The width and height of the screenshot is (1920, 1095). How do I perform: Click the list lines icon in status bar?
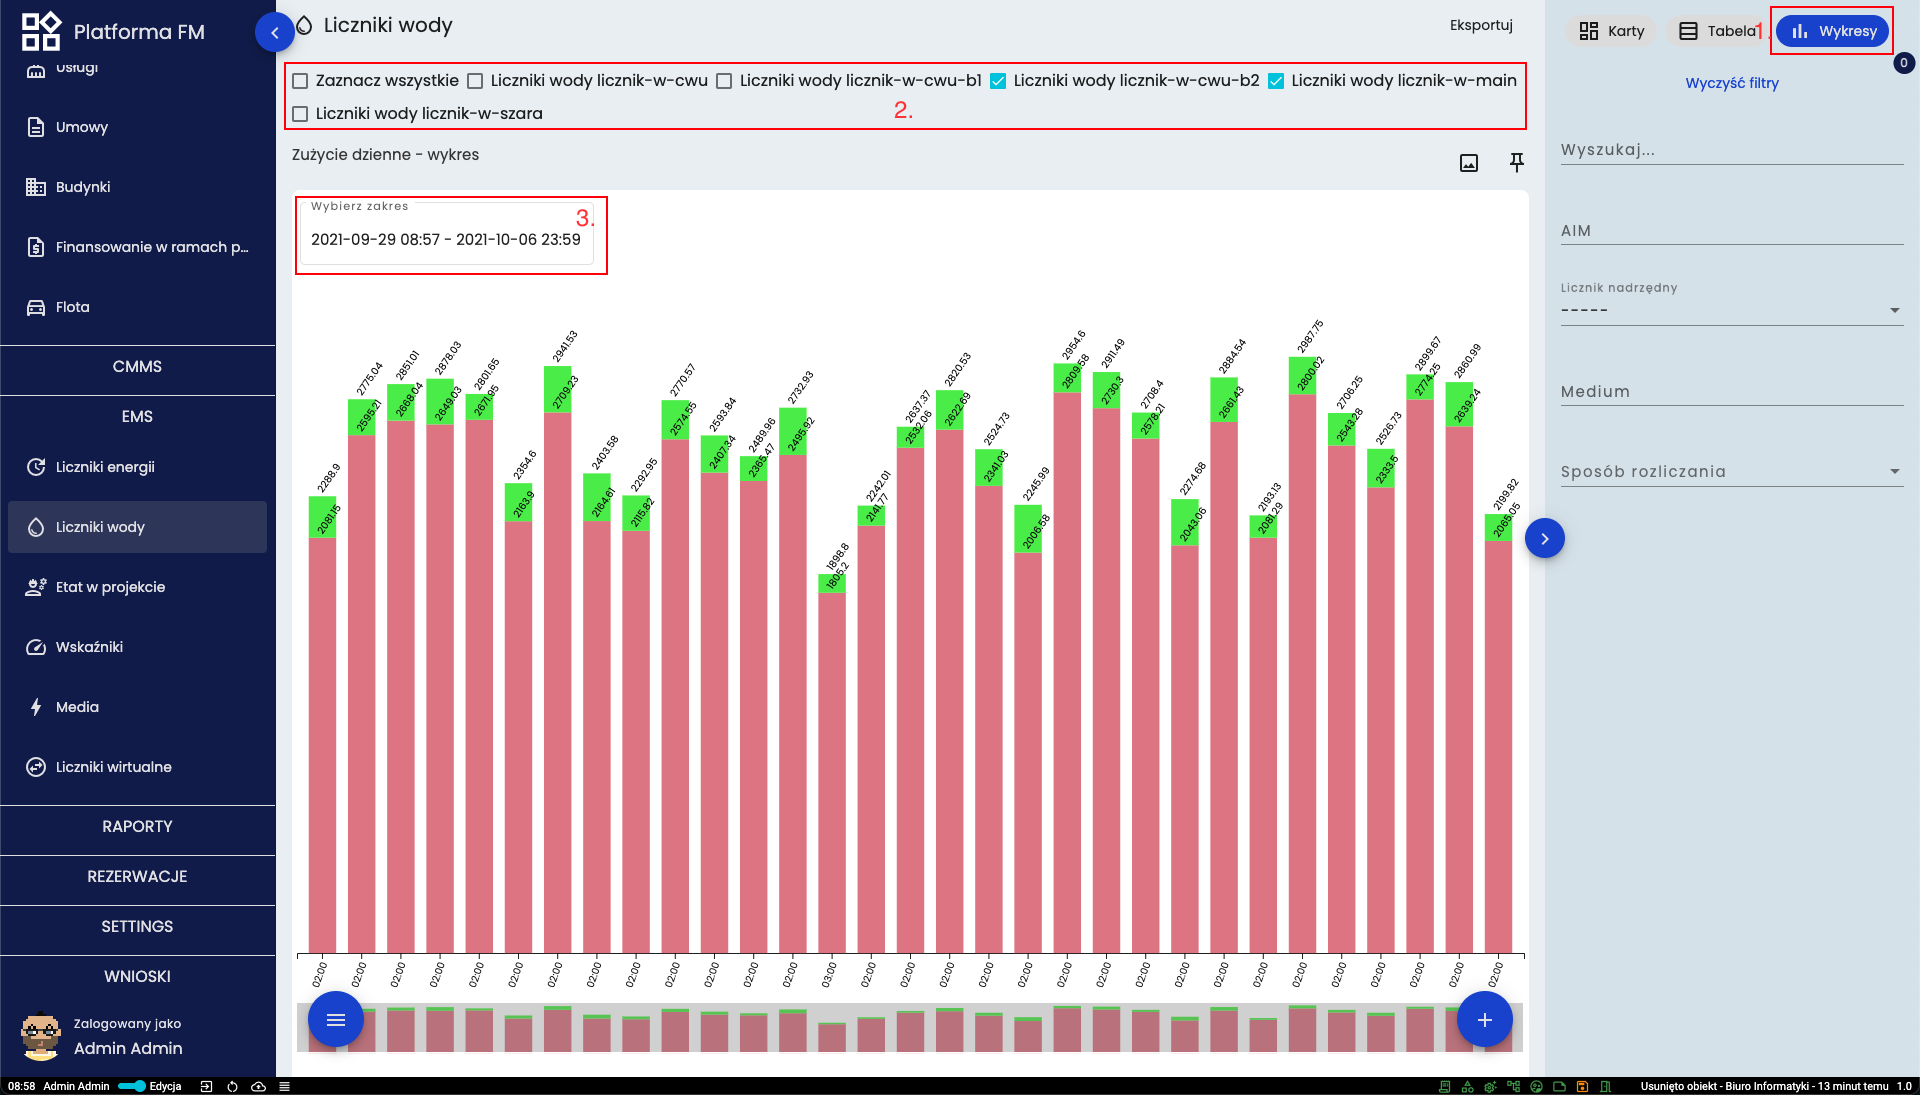coord(284,1086)
